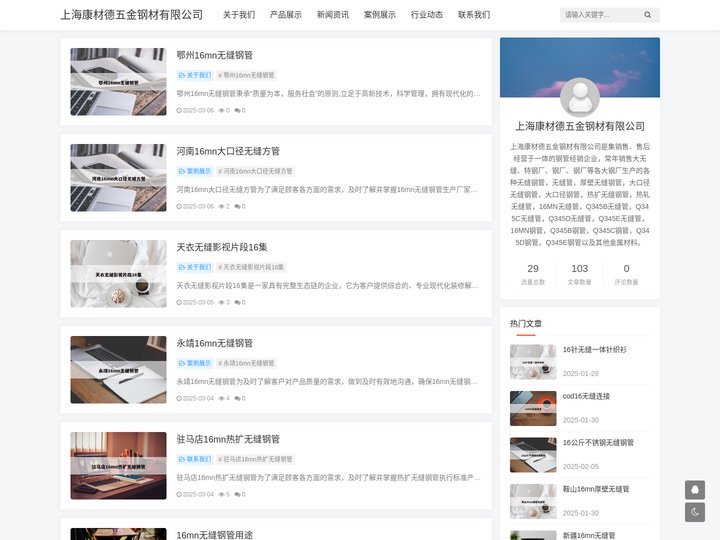The height and width of the screenshot is (540, 720).
Task: Click company name in sidebar profile card
Action: 580,126
